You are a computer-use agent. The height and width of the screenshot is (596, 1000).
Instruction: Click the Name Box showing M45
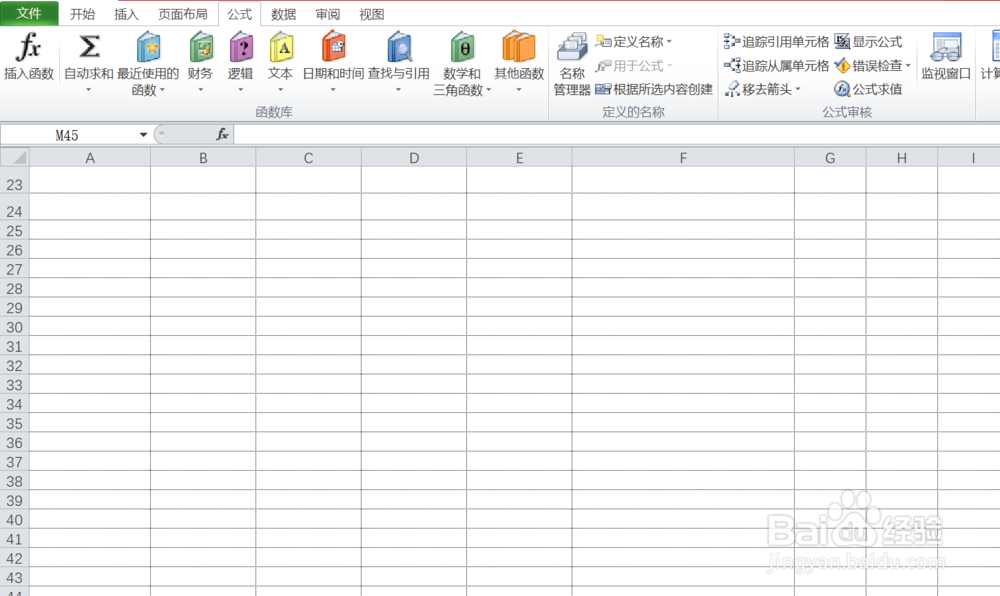click(69, 134)
